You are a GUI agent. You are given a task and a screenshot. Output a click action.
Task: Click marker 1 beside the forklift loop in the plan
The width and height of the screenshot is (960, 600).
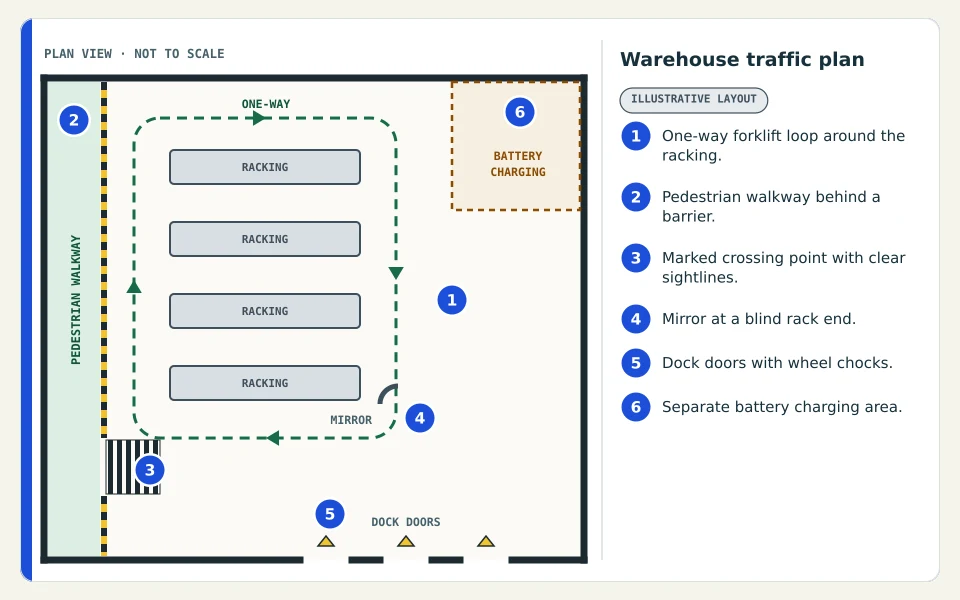click(x=452, y=300)
